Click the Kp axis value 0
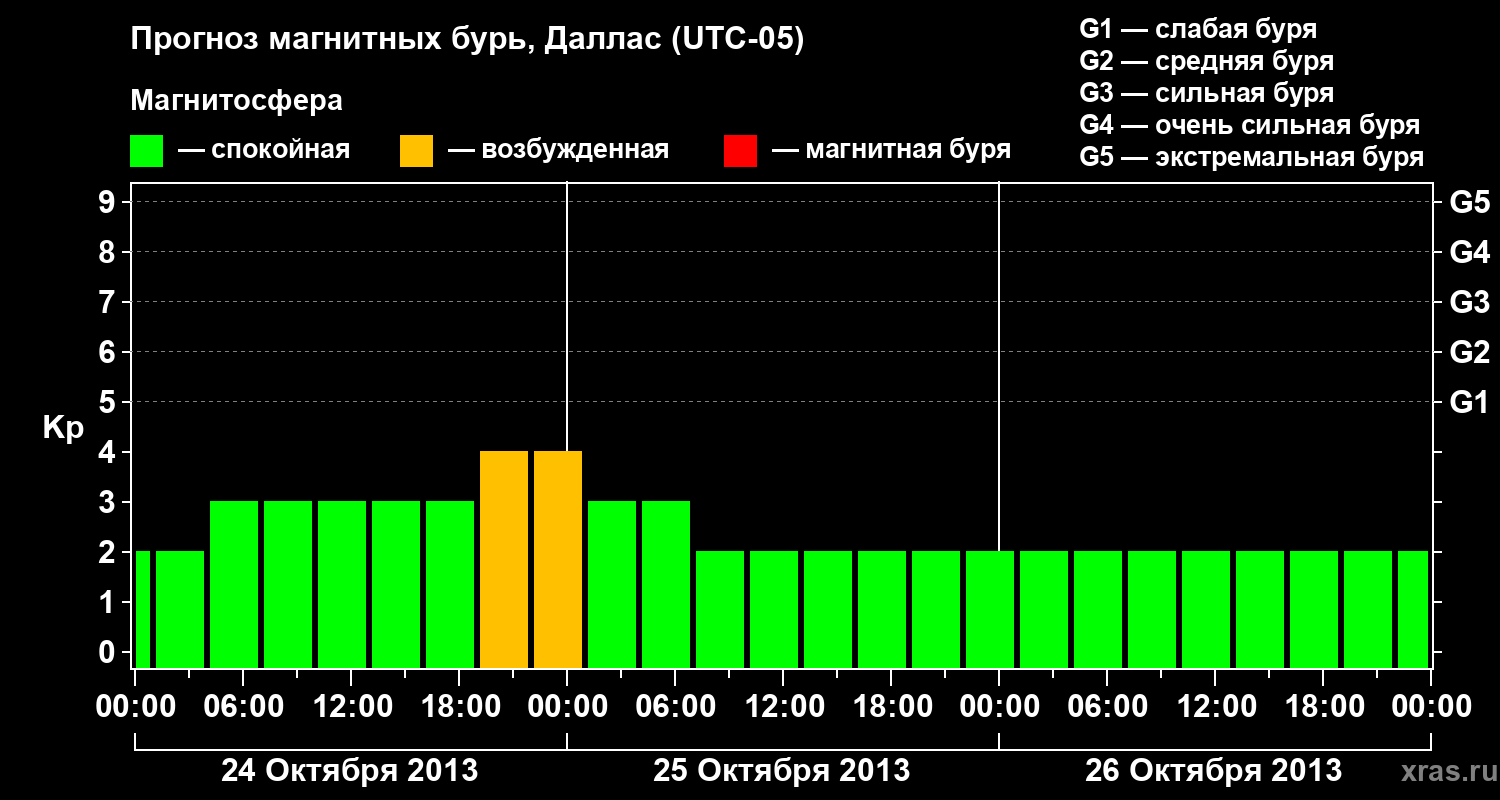This screenshot has width=1500, height=800. [x=108, y=652]
